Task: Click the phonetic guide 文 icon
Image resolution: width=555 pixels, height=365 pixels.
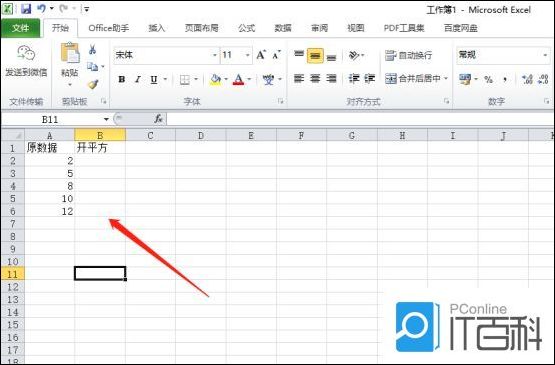Action: tap(269, 80)
